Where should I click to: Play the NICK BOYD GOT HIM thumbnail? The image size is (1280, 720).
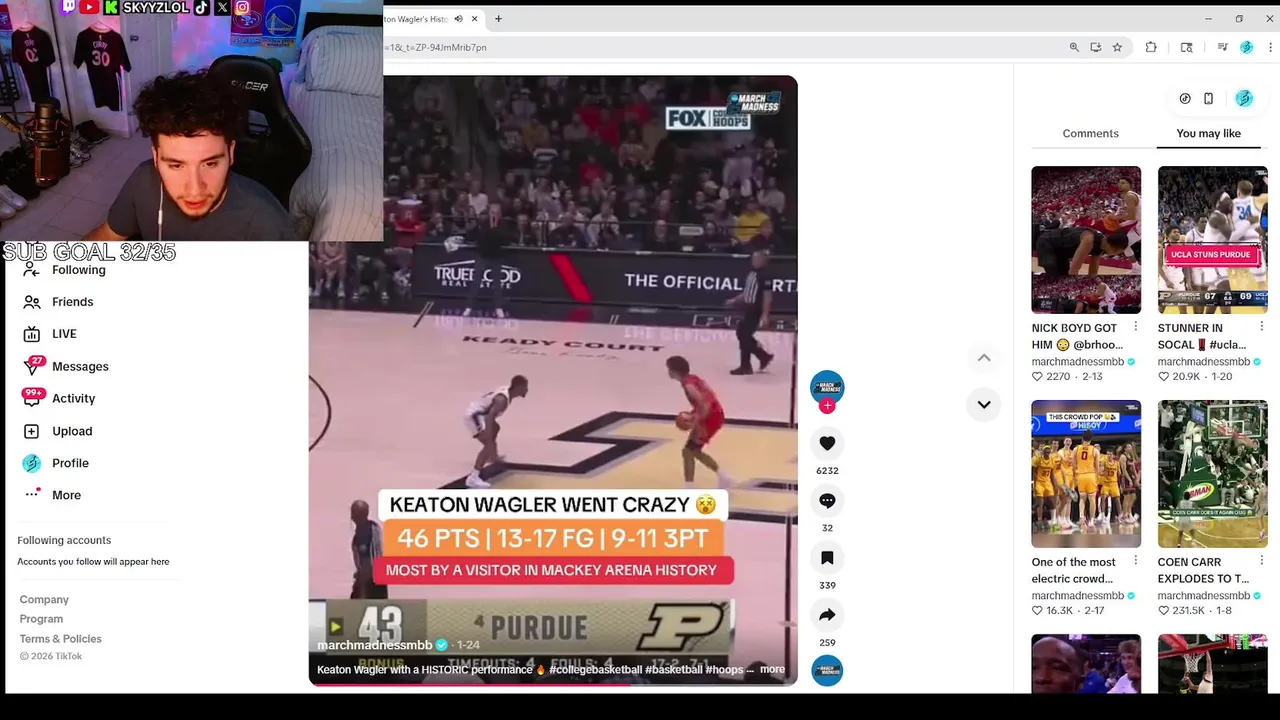(x=1086, y=239)
